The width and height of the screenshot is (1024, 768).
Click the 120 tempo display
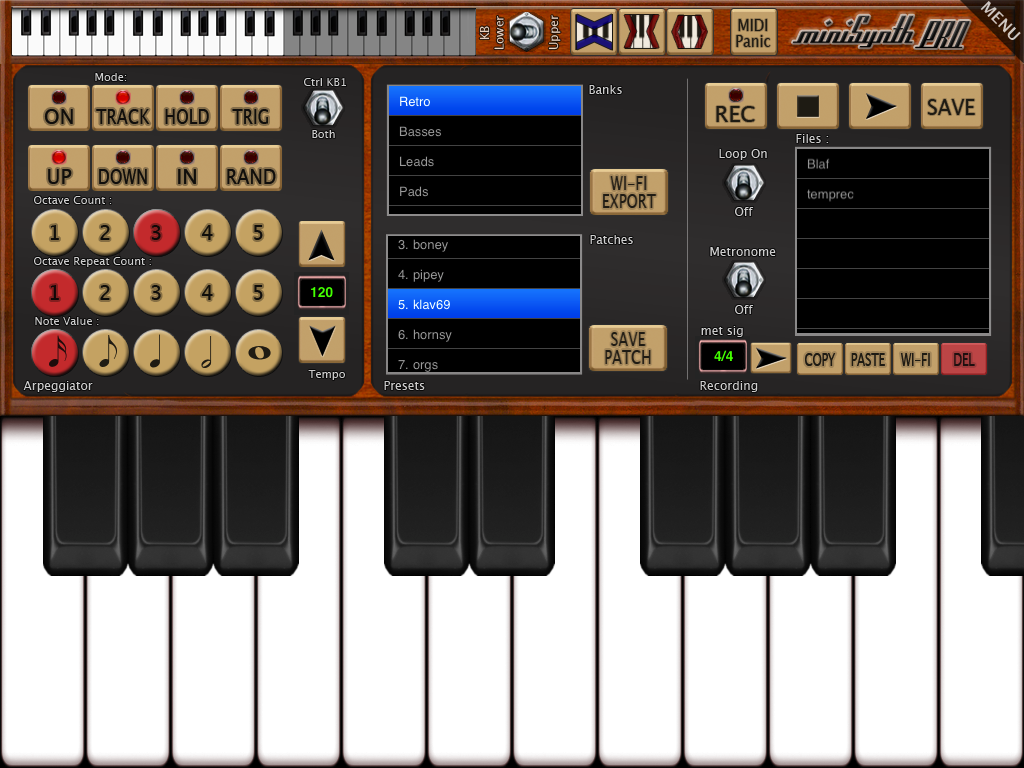tap(322, 292)
